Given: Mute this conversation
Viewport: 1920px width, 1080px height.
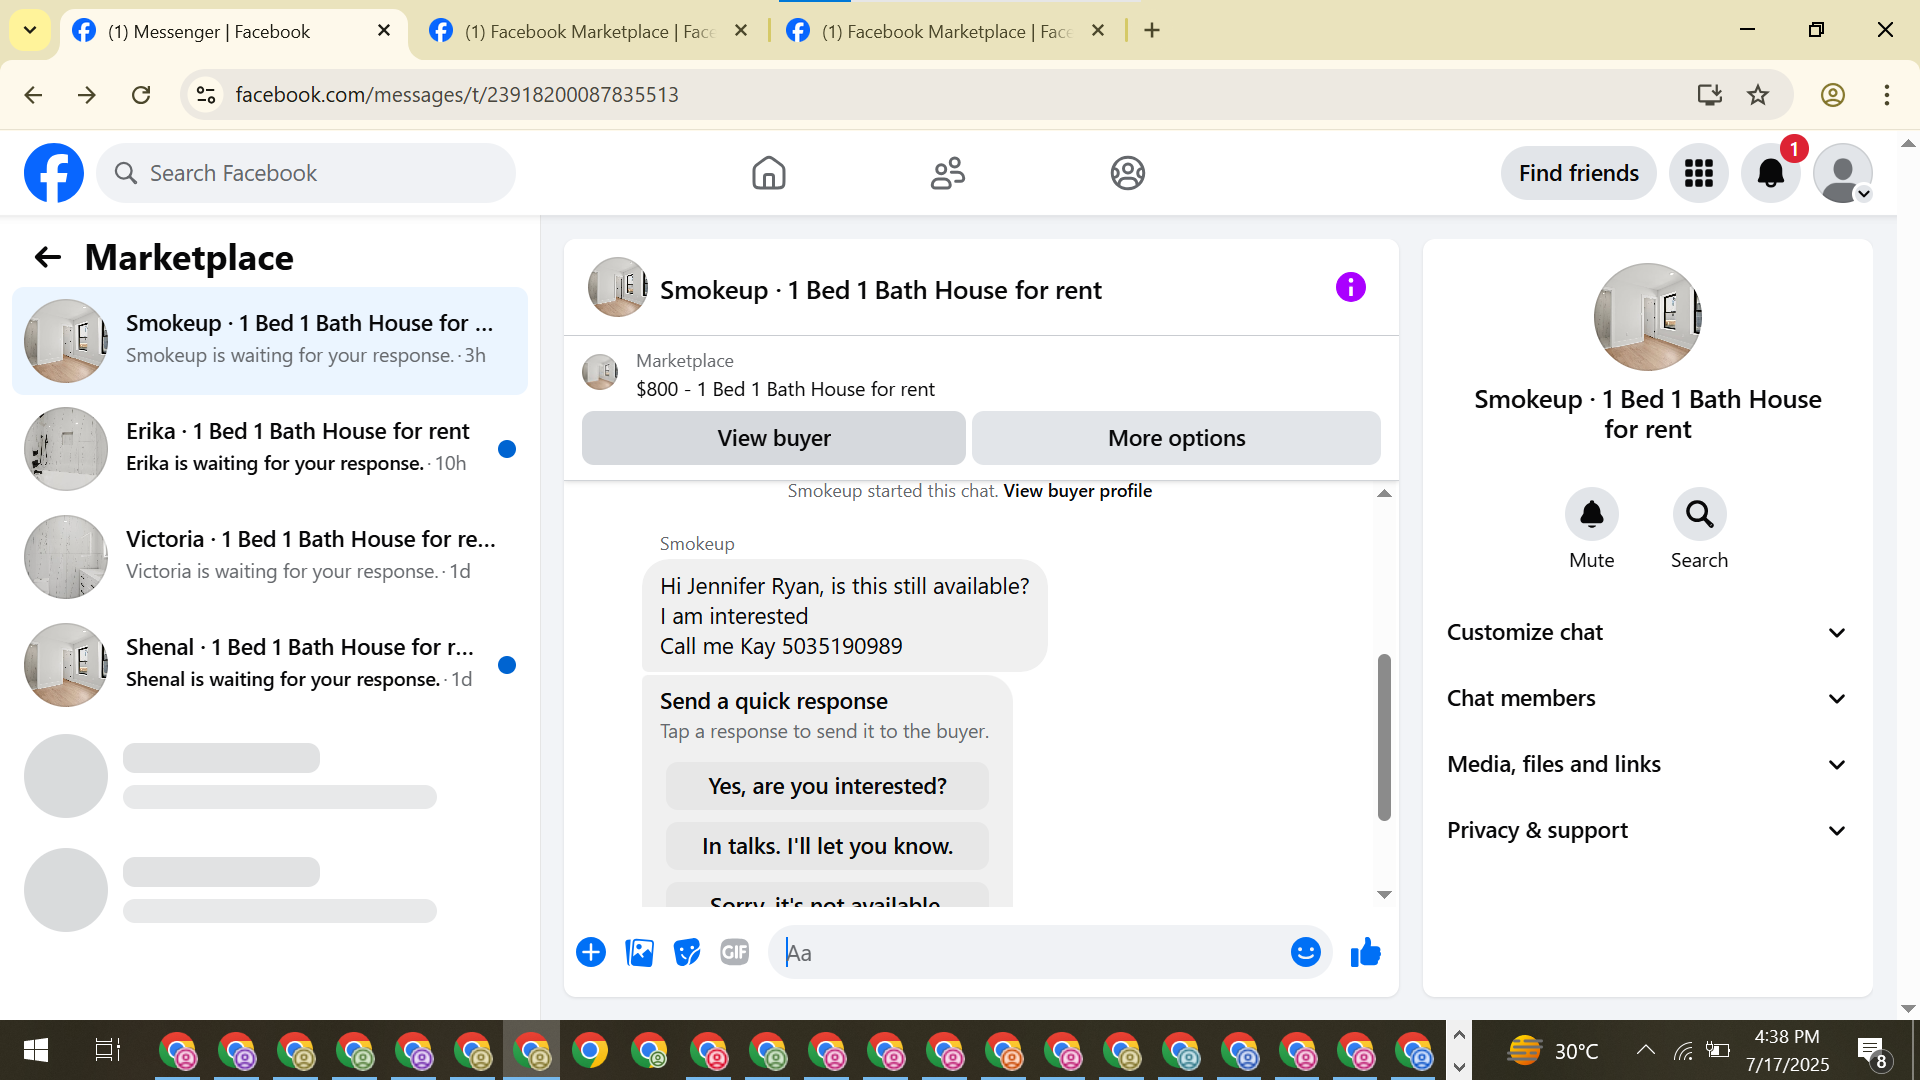Looking at the screenshot, I should 1591,515.
